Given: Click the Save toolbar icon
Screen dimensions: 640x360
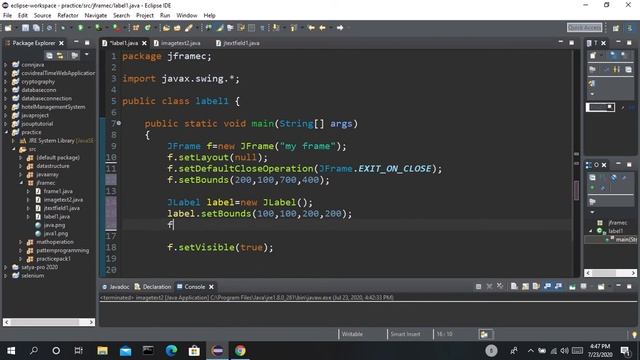Looking at the screenshot, I should [x=25, y=28].
